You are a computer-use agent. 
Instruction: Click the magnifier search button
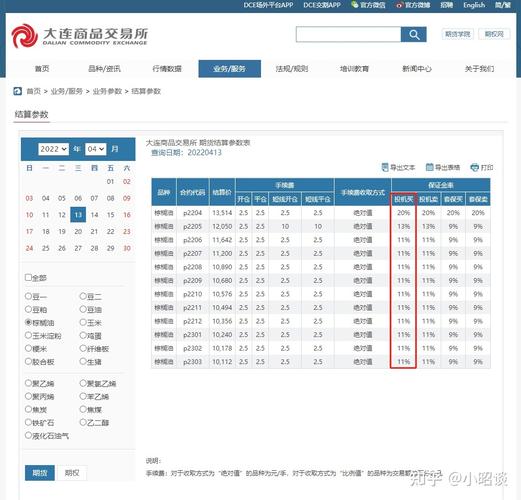click(414, 34)
